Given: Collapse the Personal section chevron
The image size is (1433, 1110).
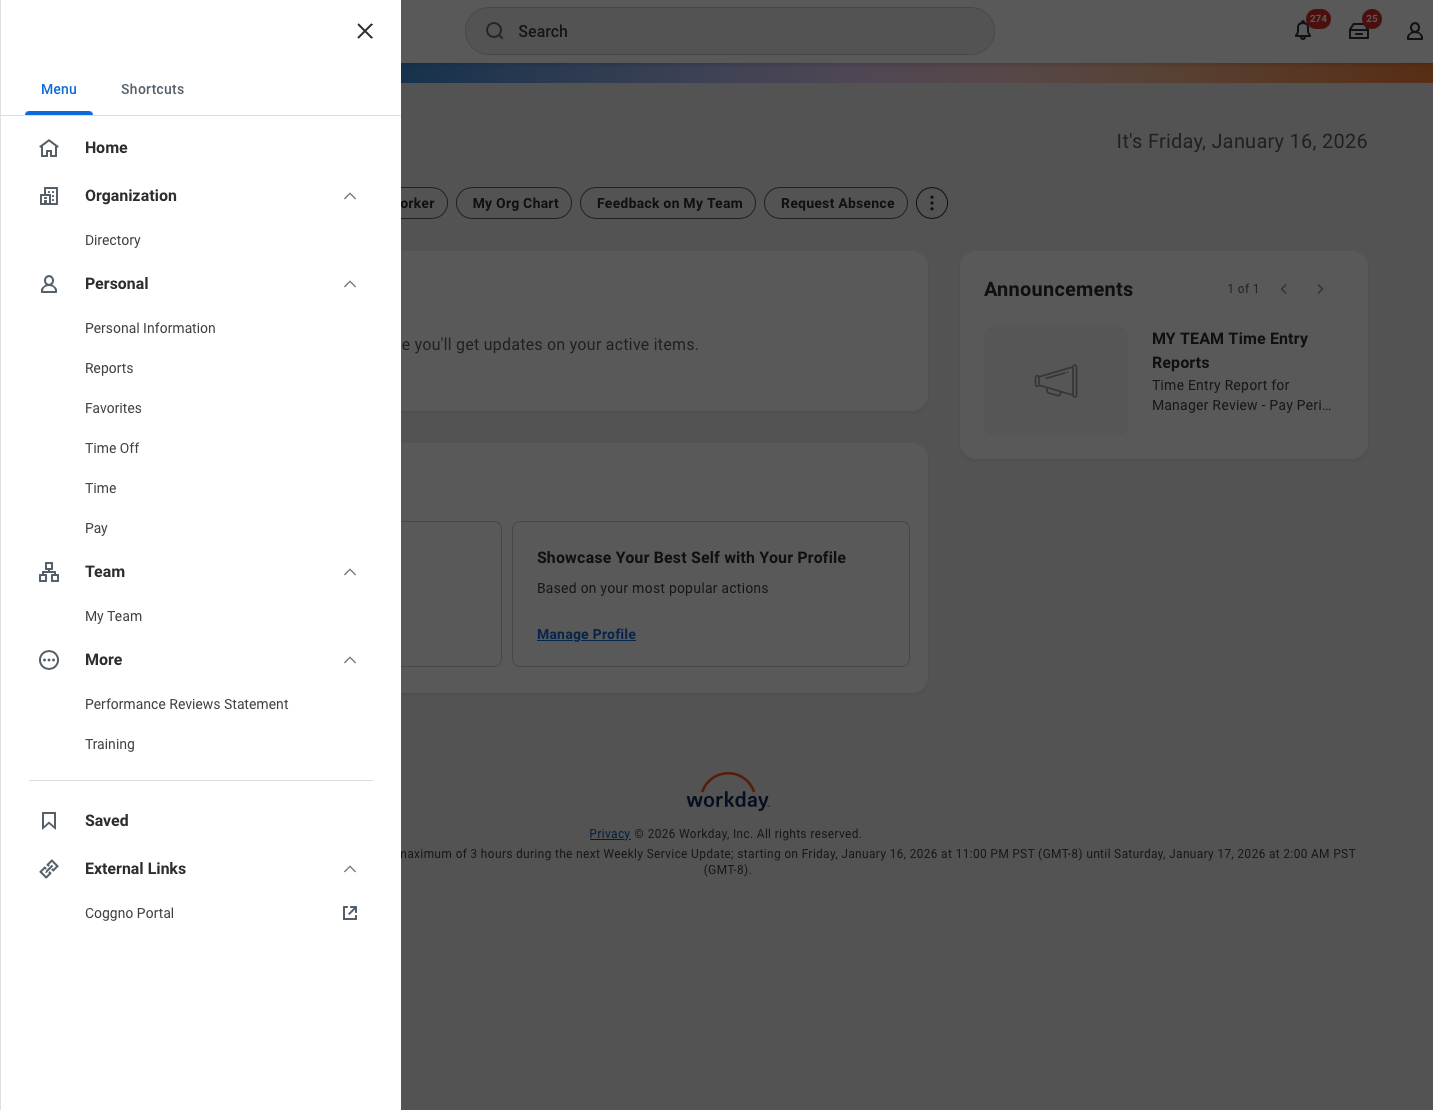Looking at the screenshot, I should point(350,284).
